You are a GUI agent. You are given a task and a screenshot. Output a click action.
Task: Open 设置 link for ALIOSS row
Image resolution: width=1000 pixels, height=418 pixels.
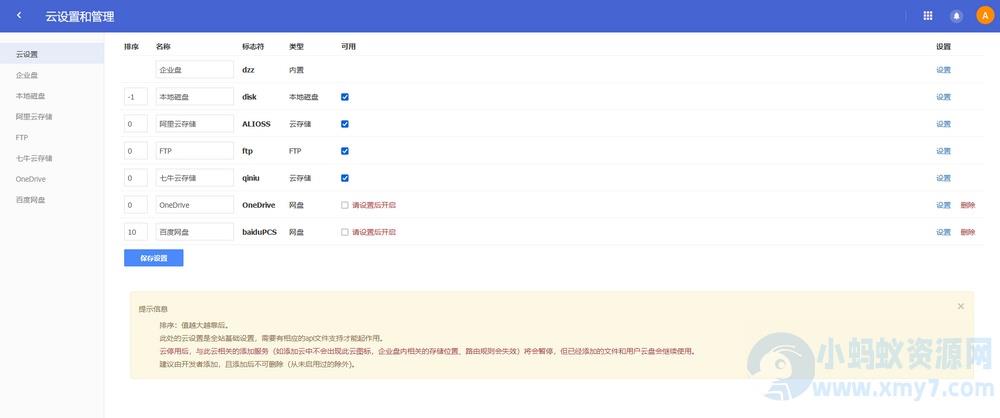943,124
